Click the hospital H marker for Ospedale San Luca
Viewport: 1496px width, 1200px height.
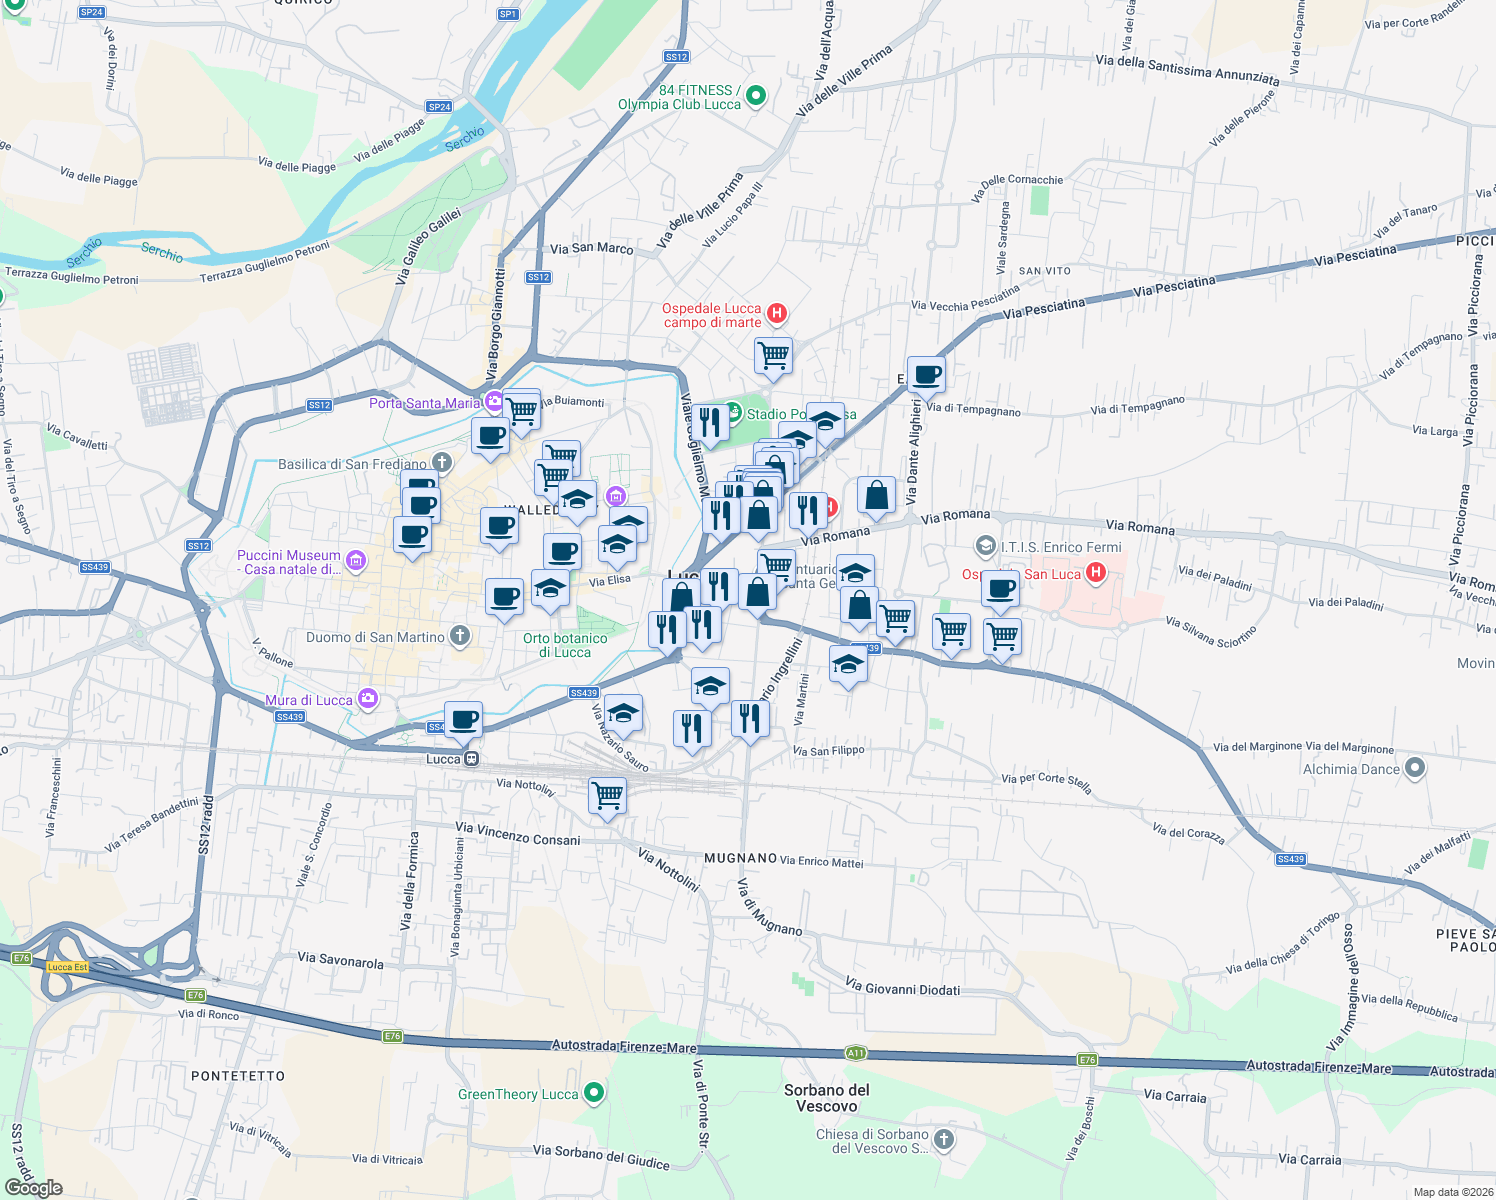[x=1097, y=573]
